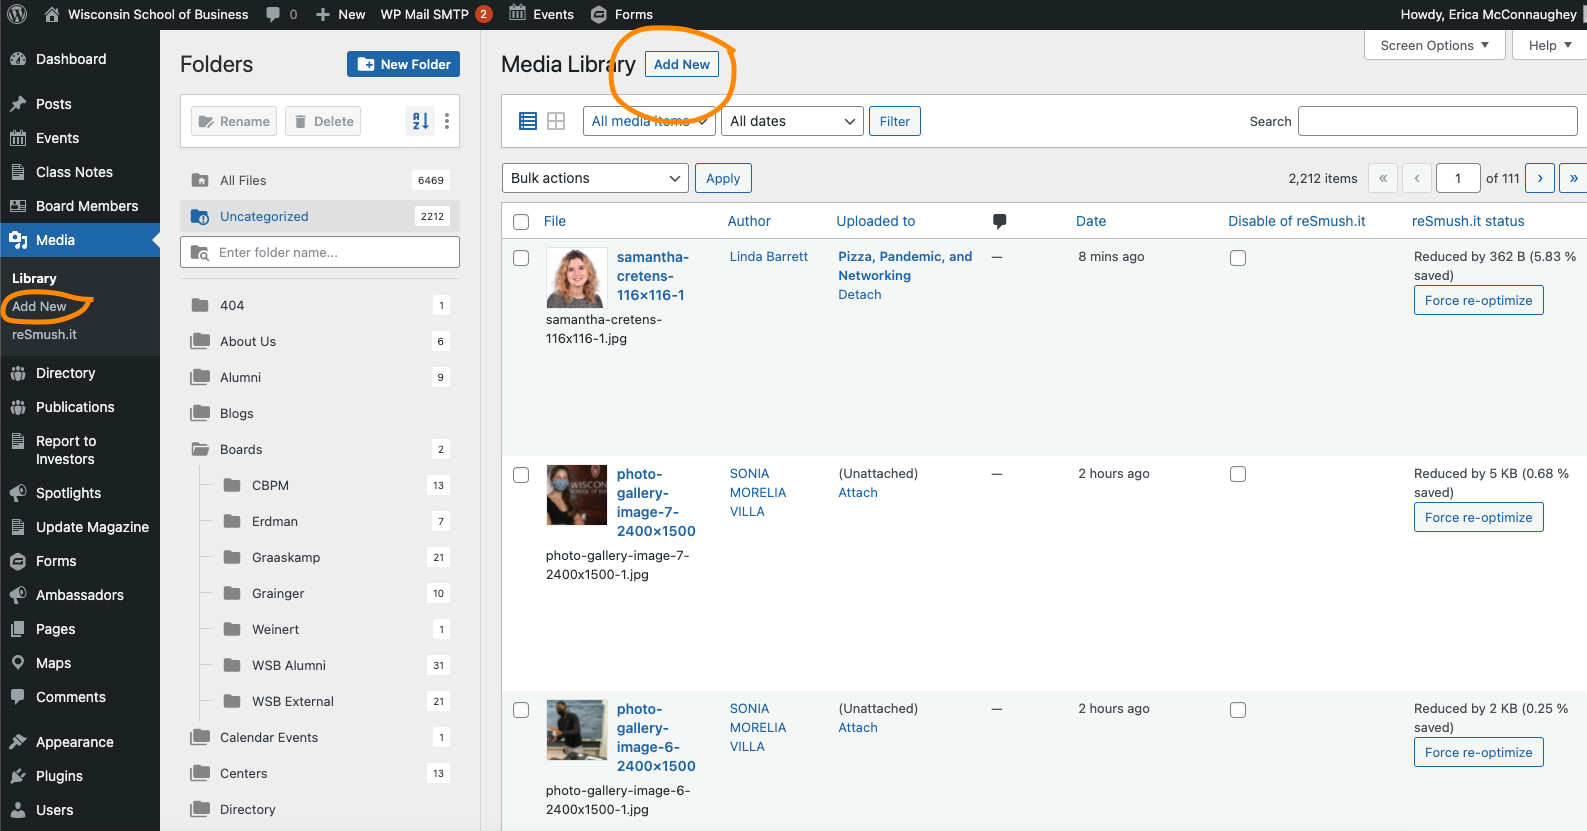Click the WordPress logo in admin bar
The image size is (1587, 831).
(x=17, y=14)
